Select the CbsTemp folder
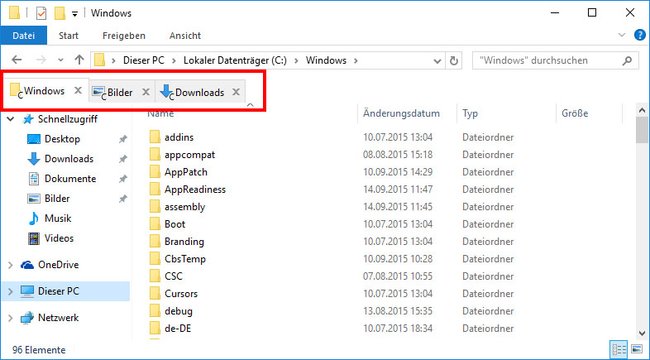 [x=185, y=259]
